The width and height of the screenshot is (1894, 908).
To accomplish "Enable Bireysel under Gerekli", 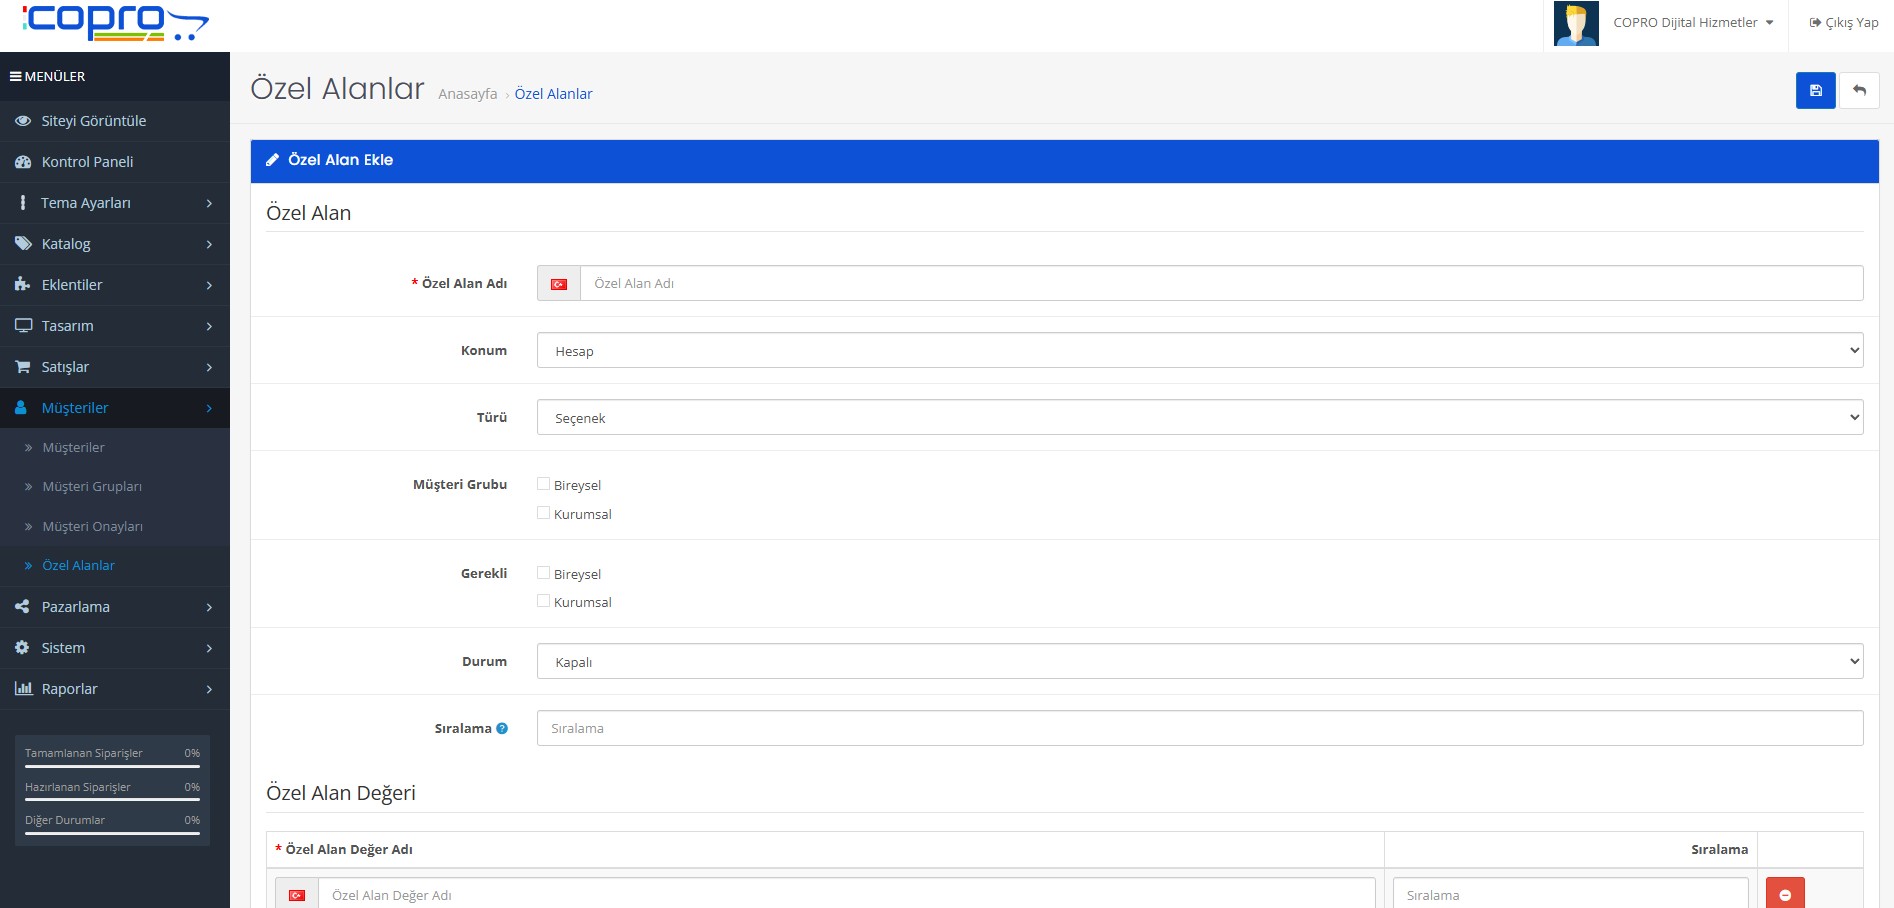I will point(544,573).
